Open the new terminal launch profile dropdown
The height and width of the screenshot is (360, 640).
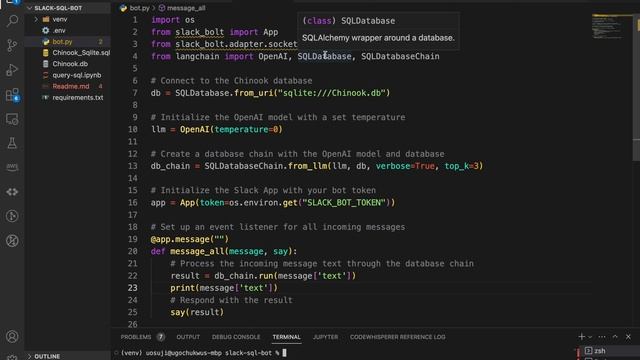[590, 337]
